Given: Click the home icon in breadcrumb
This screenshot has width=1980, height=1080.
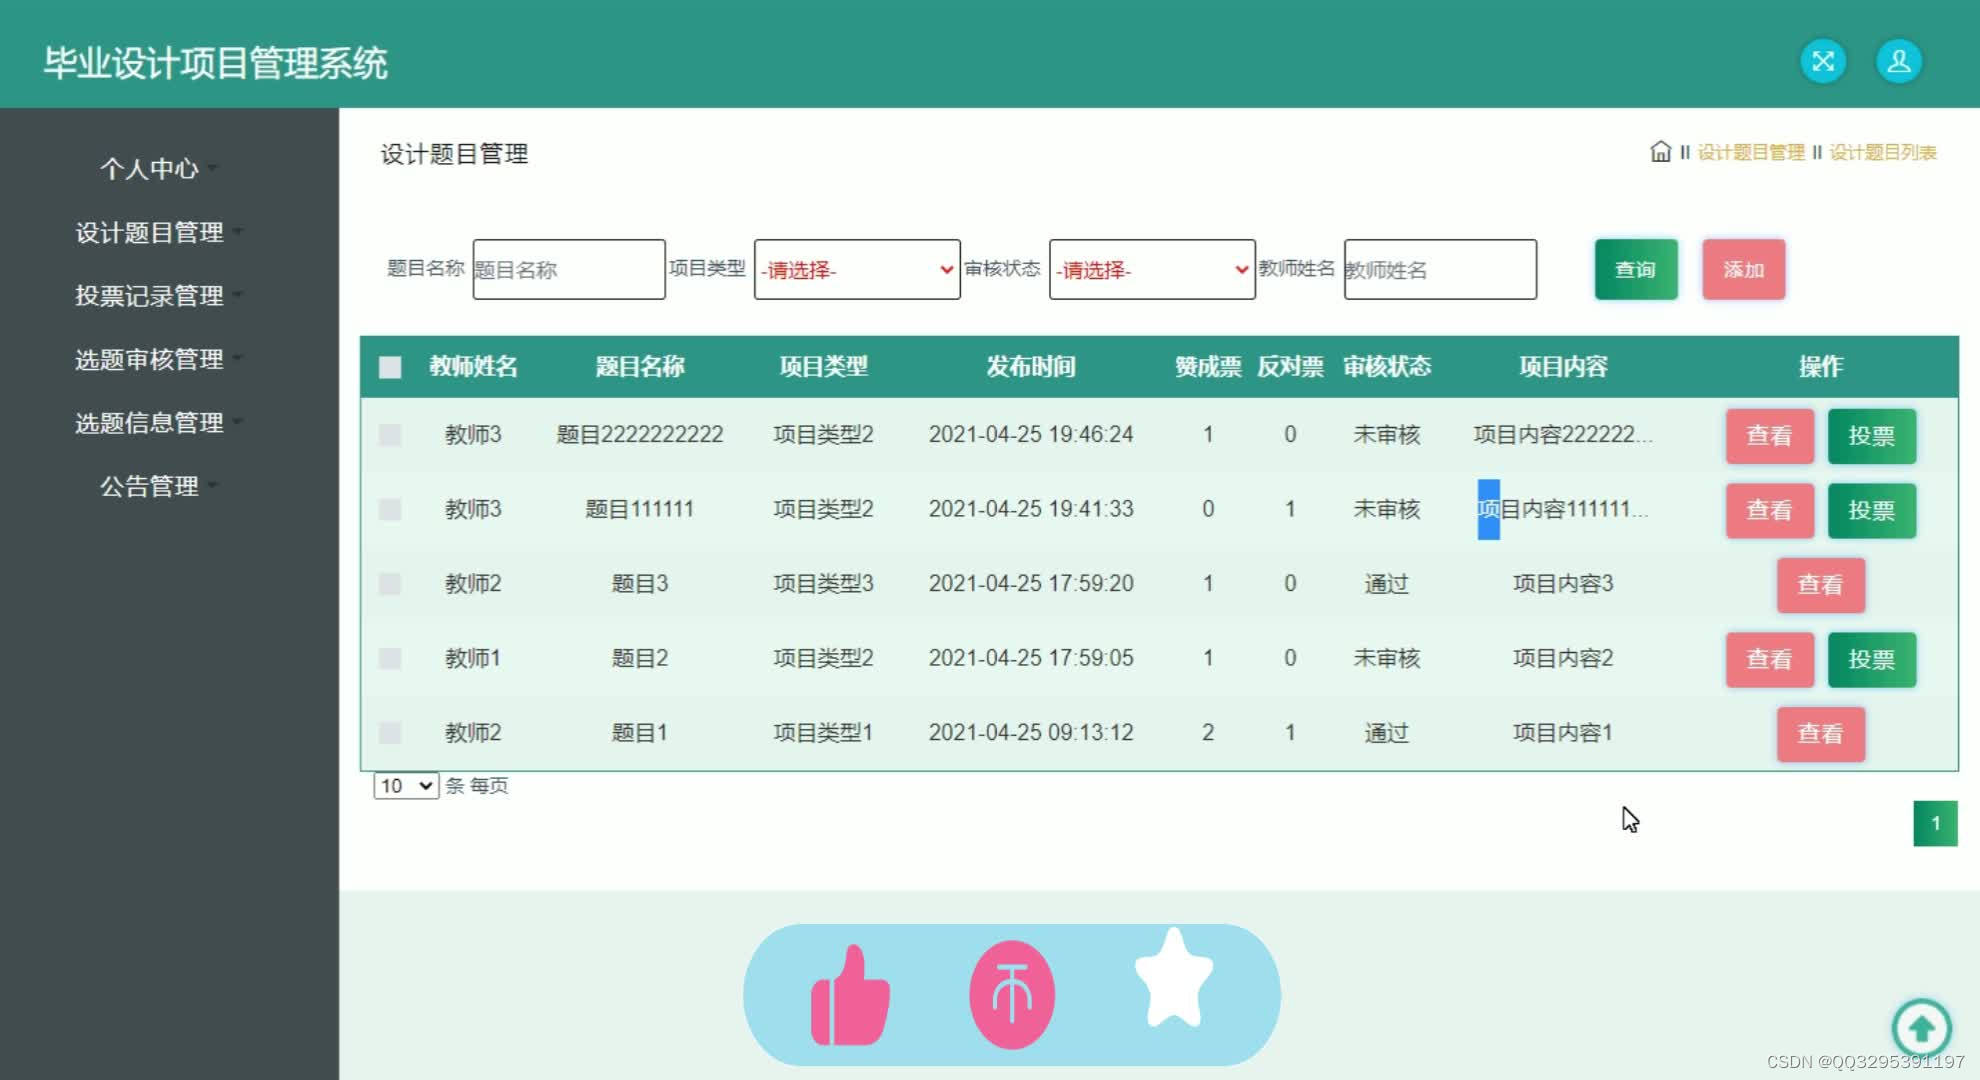Looking at the screenshot, I should point(1660,152).
